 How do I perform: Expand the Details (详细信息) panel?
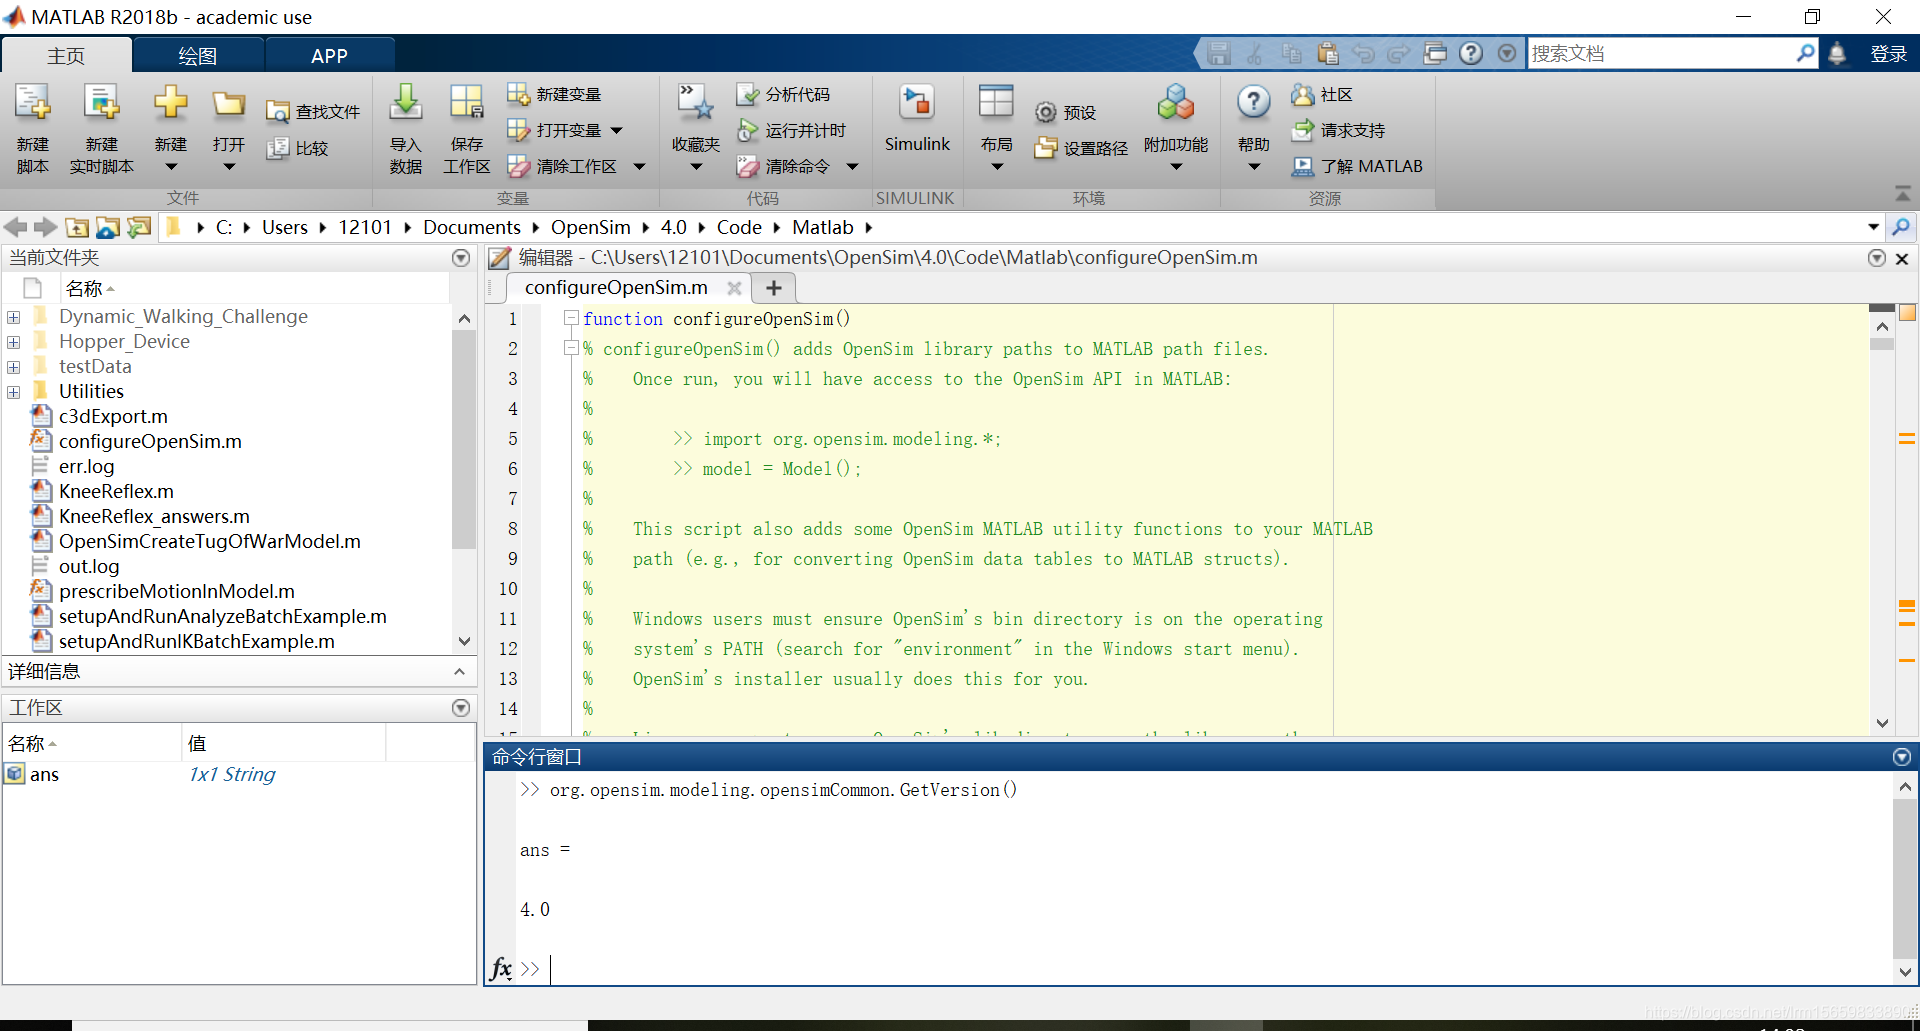(459, 671)
